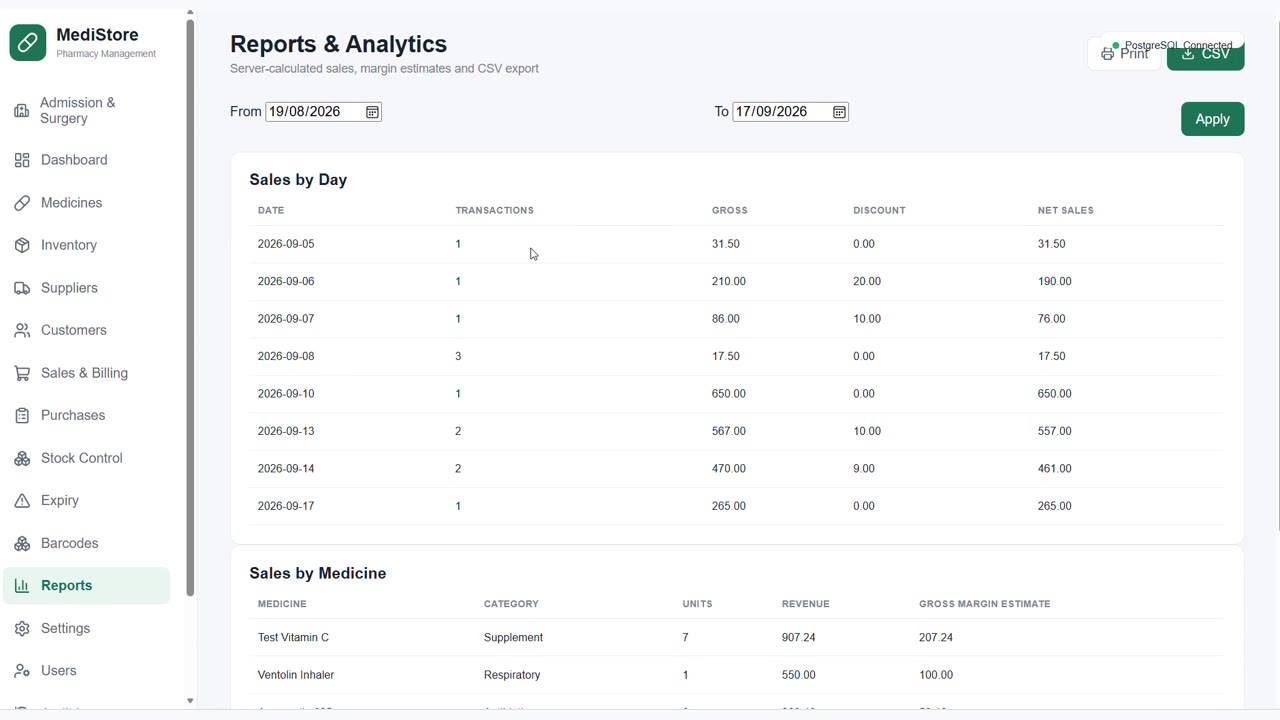
Task: Edit the From date field
Action: click(x=323, y=112)
